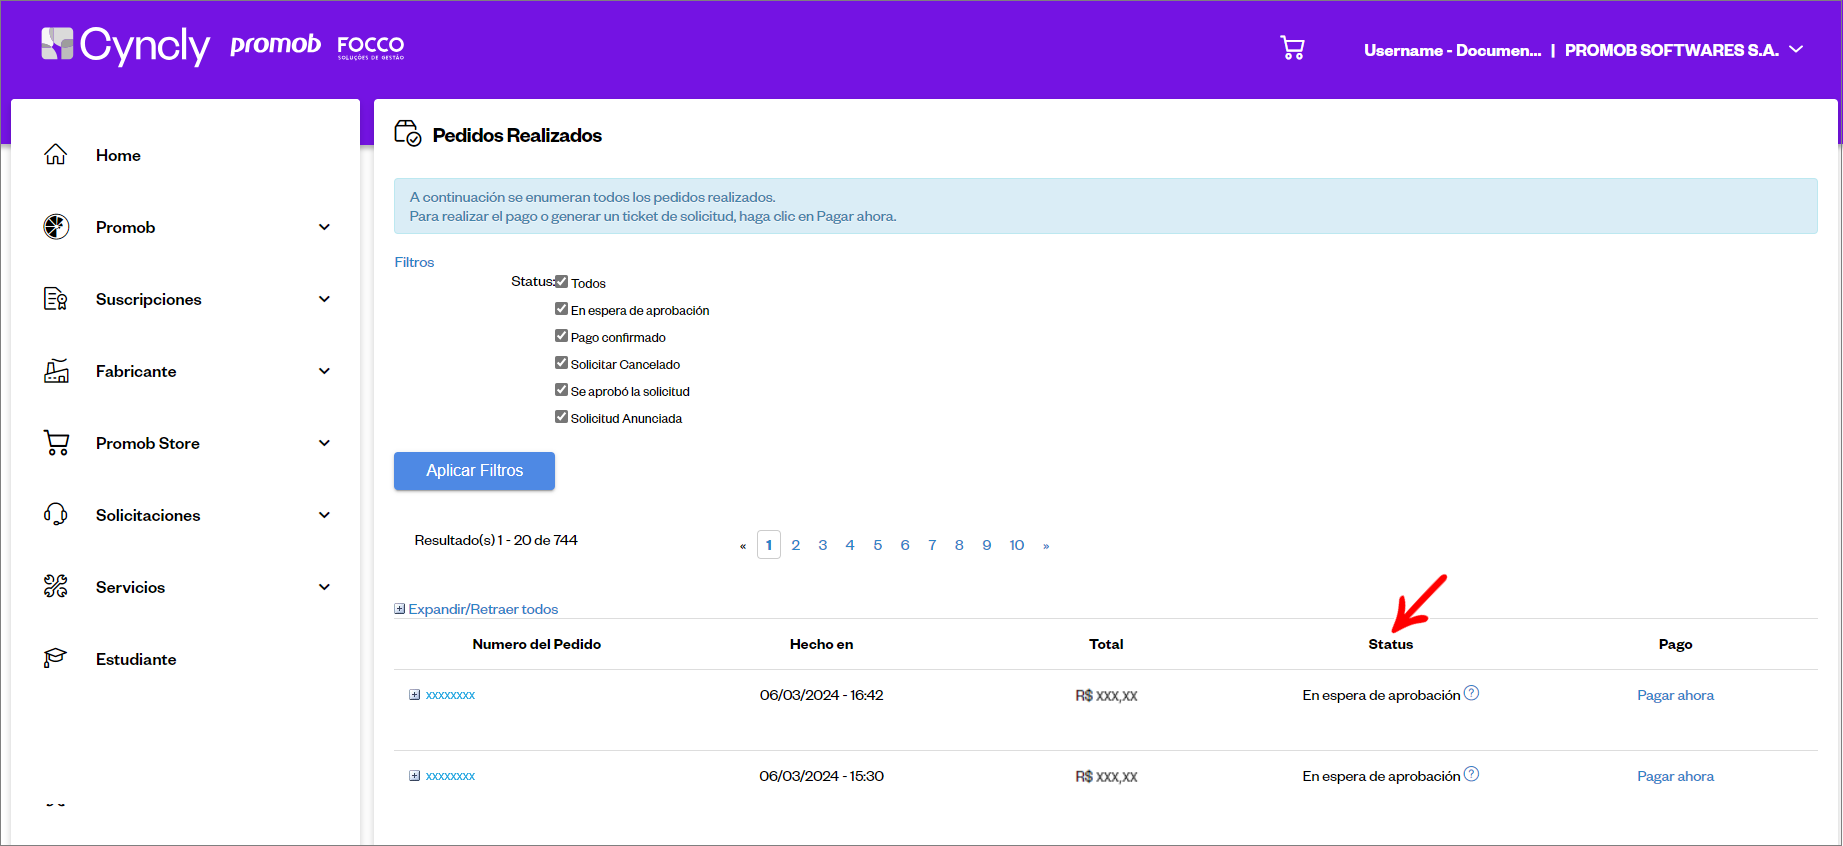Open Fabricante menu item

click(x=136, y=371)
